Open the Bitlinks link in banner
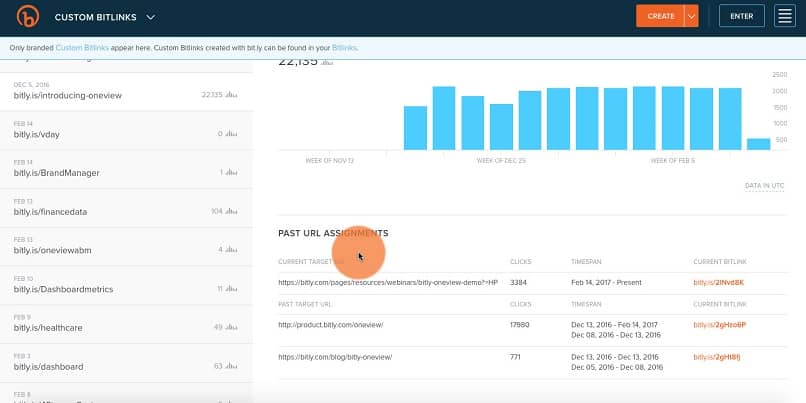This screenshot has height=403, width=806. pos(344,48)
